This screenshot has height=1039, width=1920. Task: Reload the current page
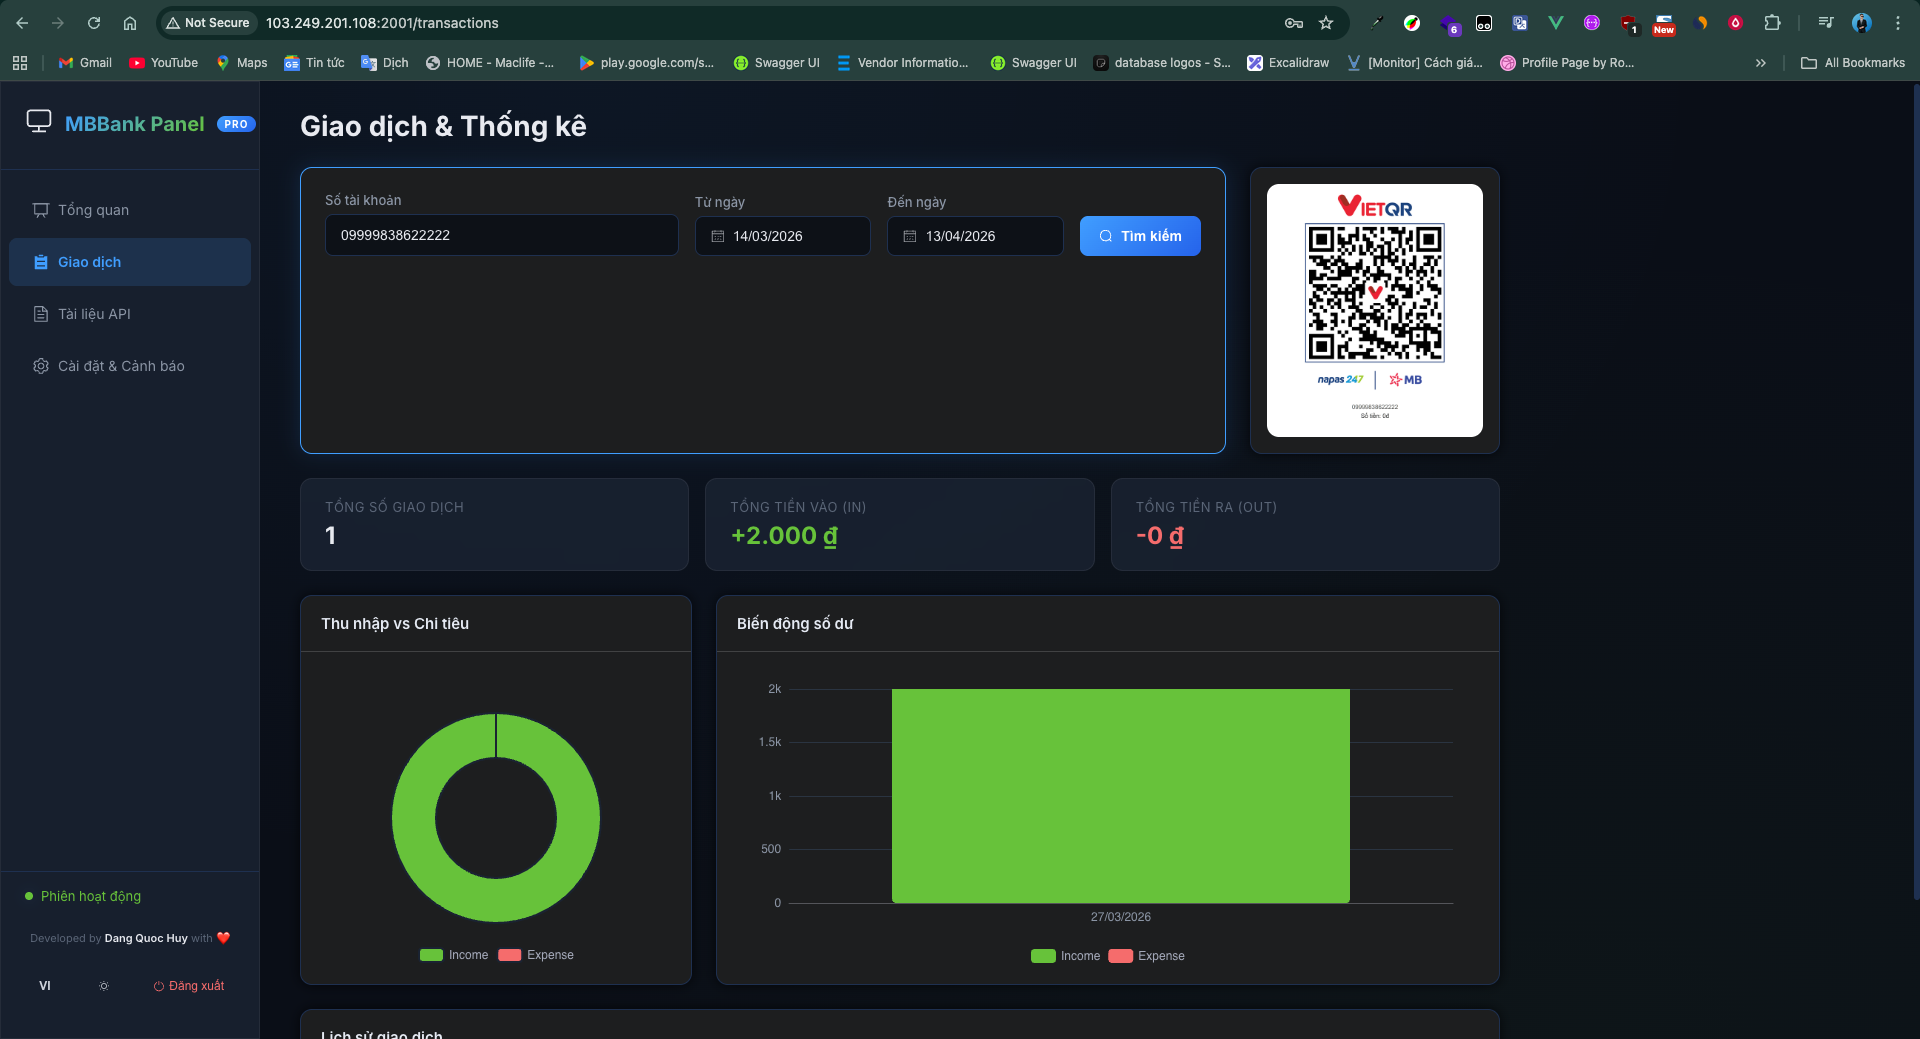point(94,23)
